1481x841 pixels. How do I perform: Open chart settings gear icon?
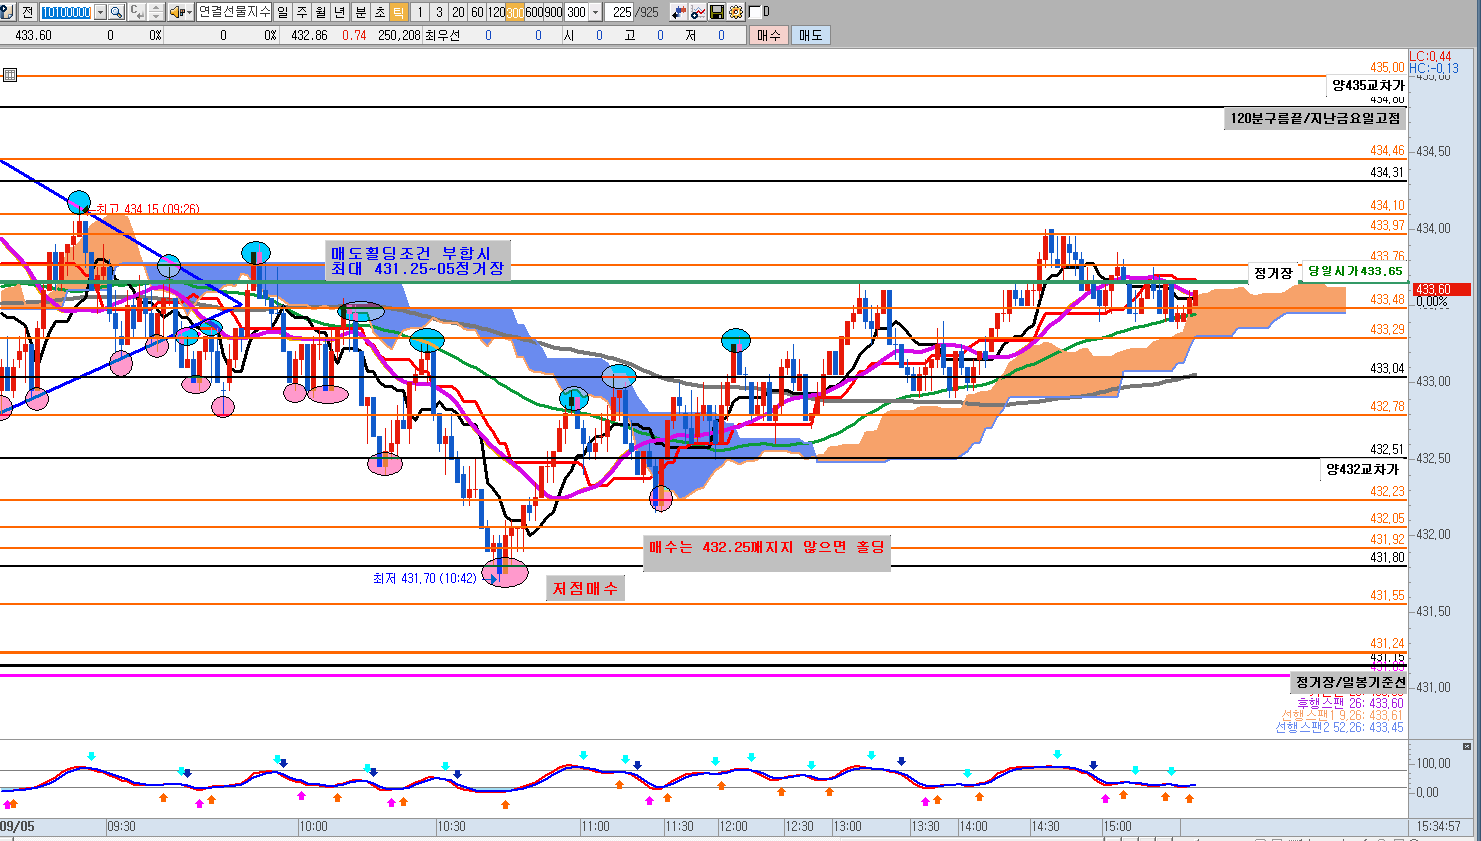(x=736, y=12)
